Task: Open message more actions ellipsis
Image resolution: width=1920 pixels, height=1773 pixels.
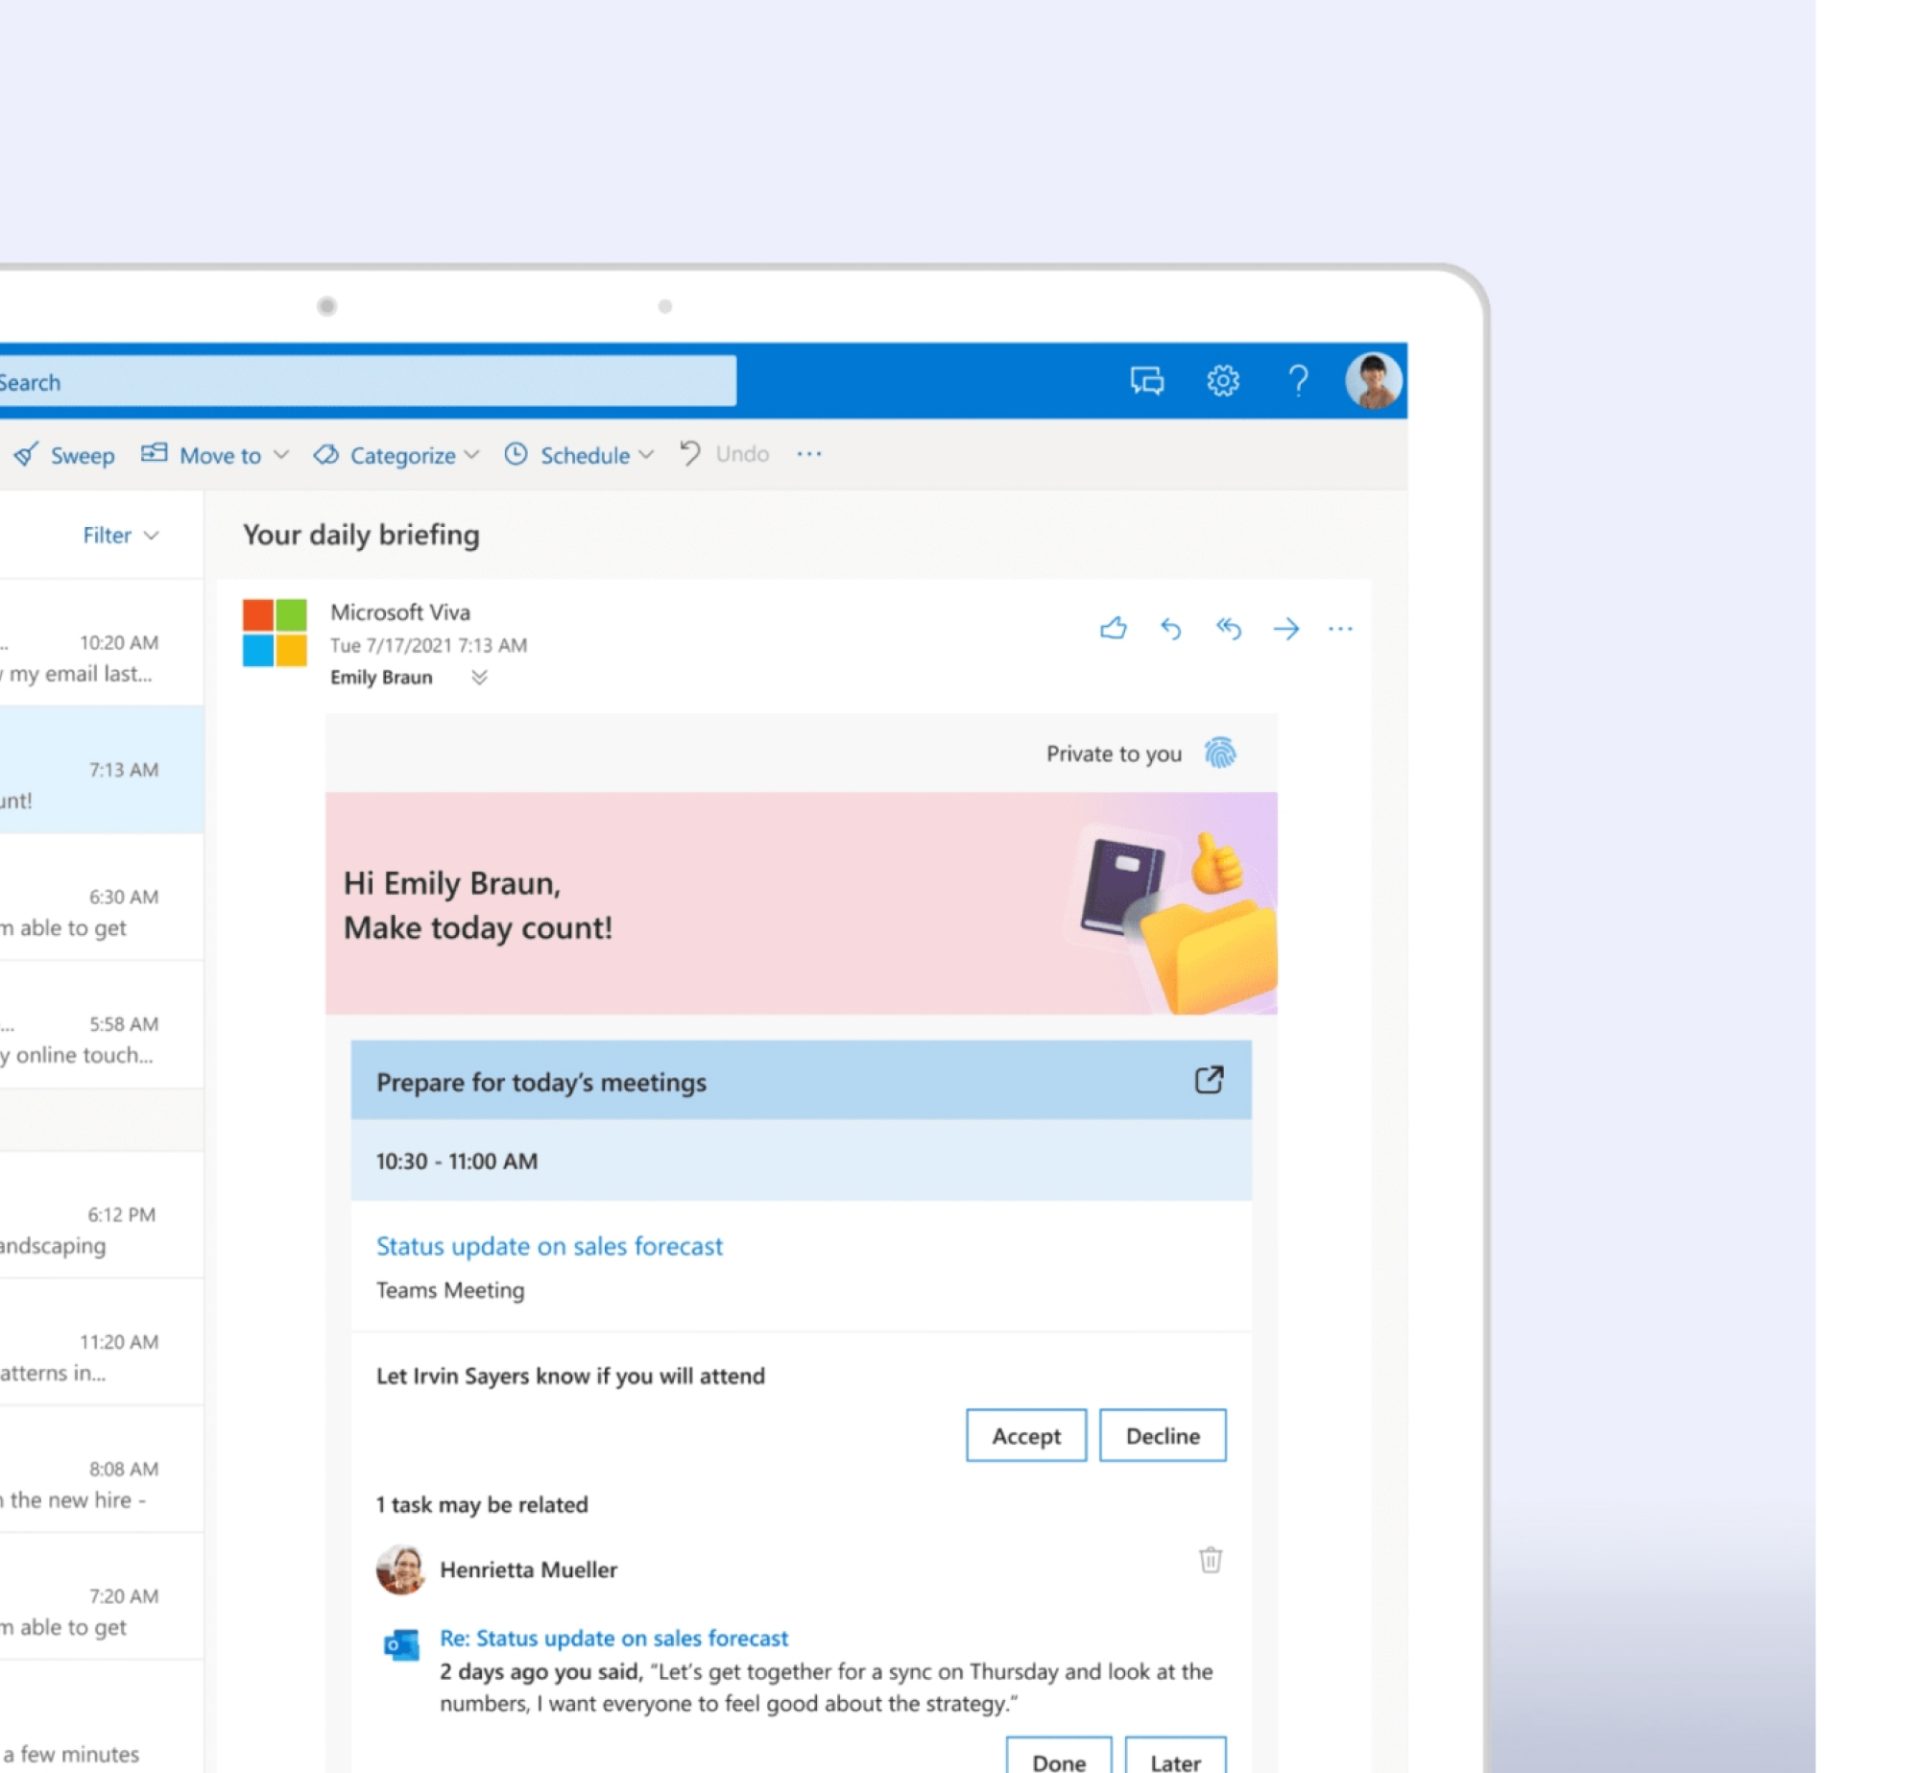Action: pyautogui.click(x=1340, y=628)
